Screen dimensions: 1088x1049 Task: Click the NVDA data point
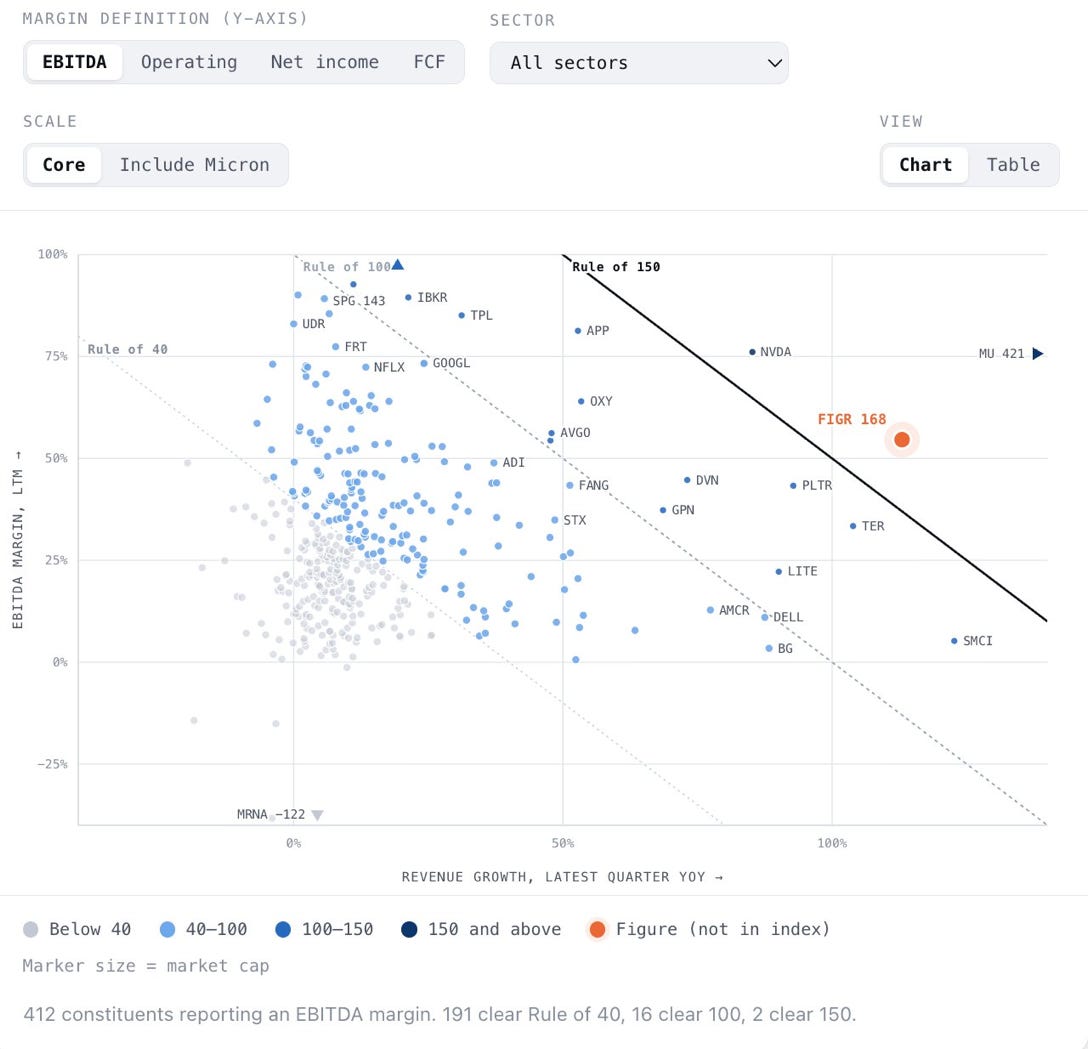pyautogui.click(x=752, y=352)
